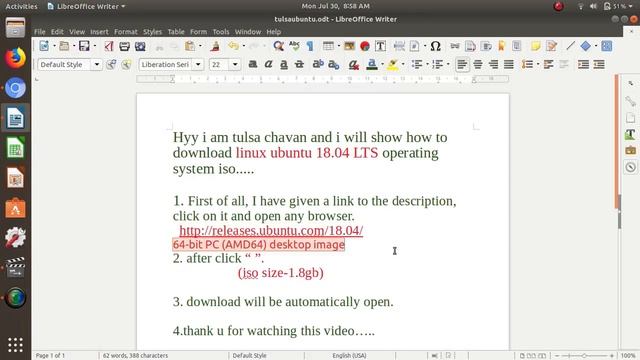Screen dimensions: 640x360
Task: Insert image icon
Action: coord(349,46)
